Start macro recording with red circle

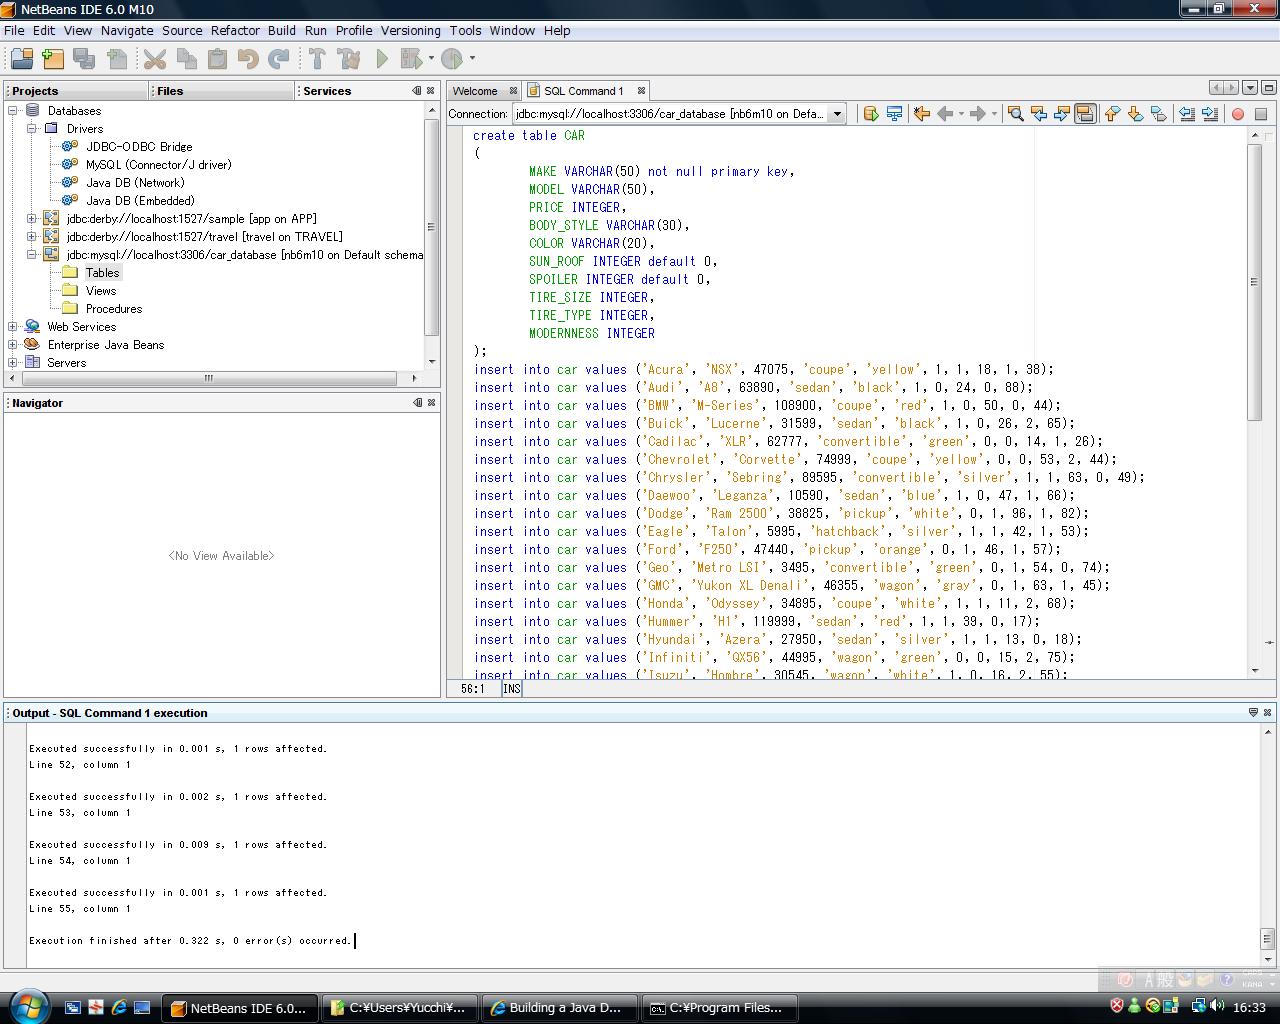tap(1237, 114)
